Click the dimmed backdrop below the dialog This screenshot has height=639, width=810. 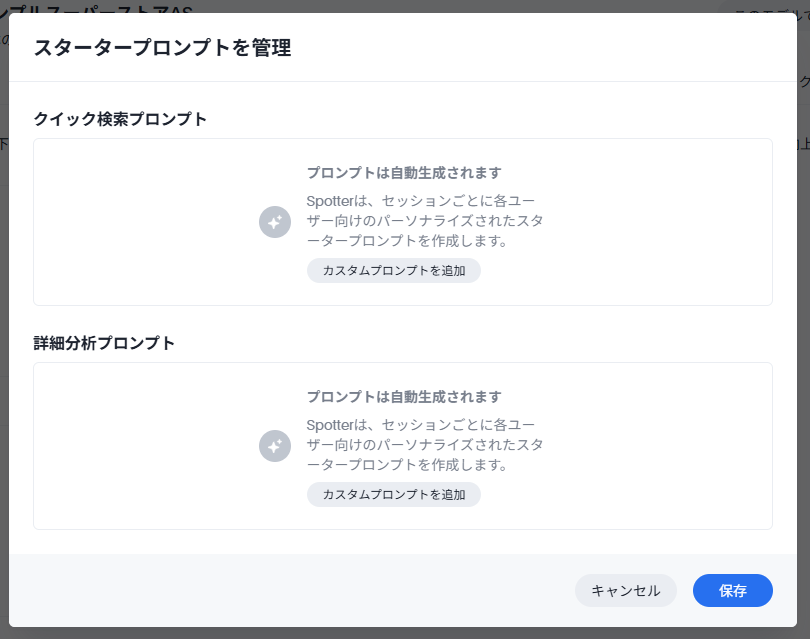(405, 633)
